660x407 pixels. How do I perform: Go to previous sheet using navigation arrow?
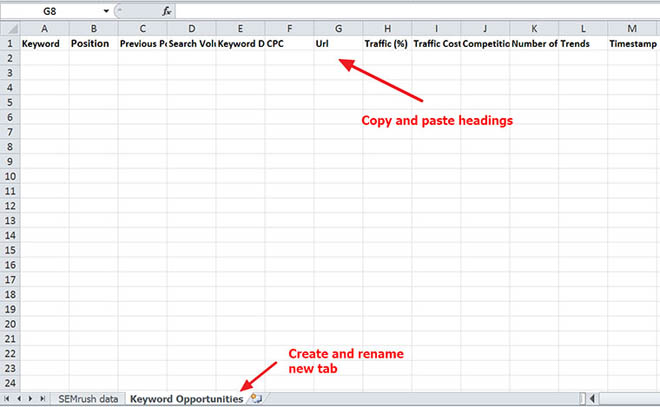pyautogui.click(x=20, y=398)
